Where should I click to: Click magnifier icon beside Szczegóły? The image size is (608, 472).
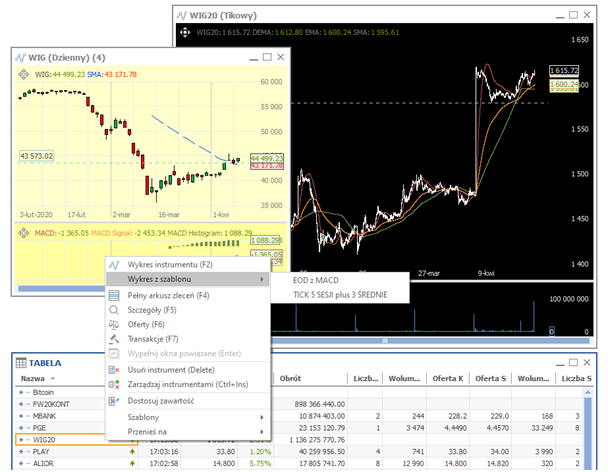[114, 310]
